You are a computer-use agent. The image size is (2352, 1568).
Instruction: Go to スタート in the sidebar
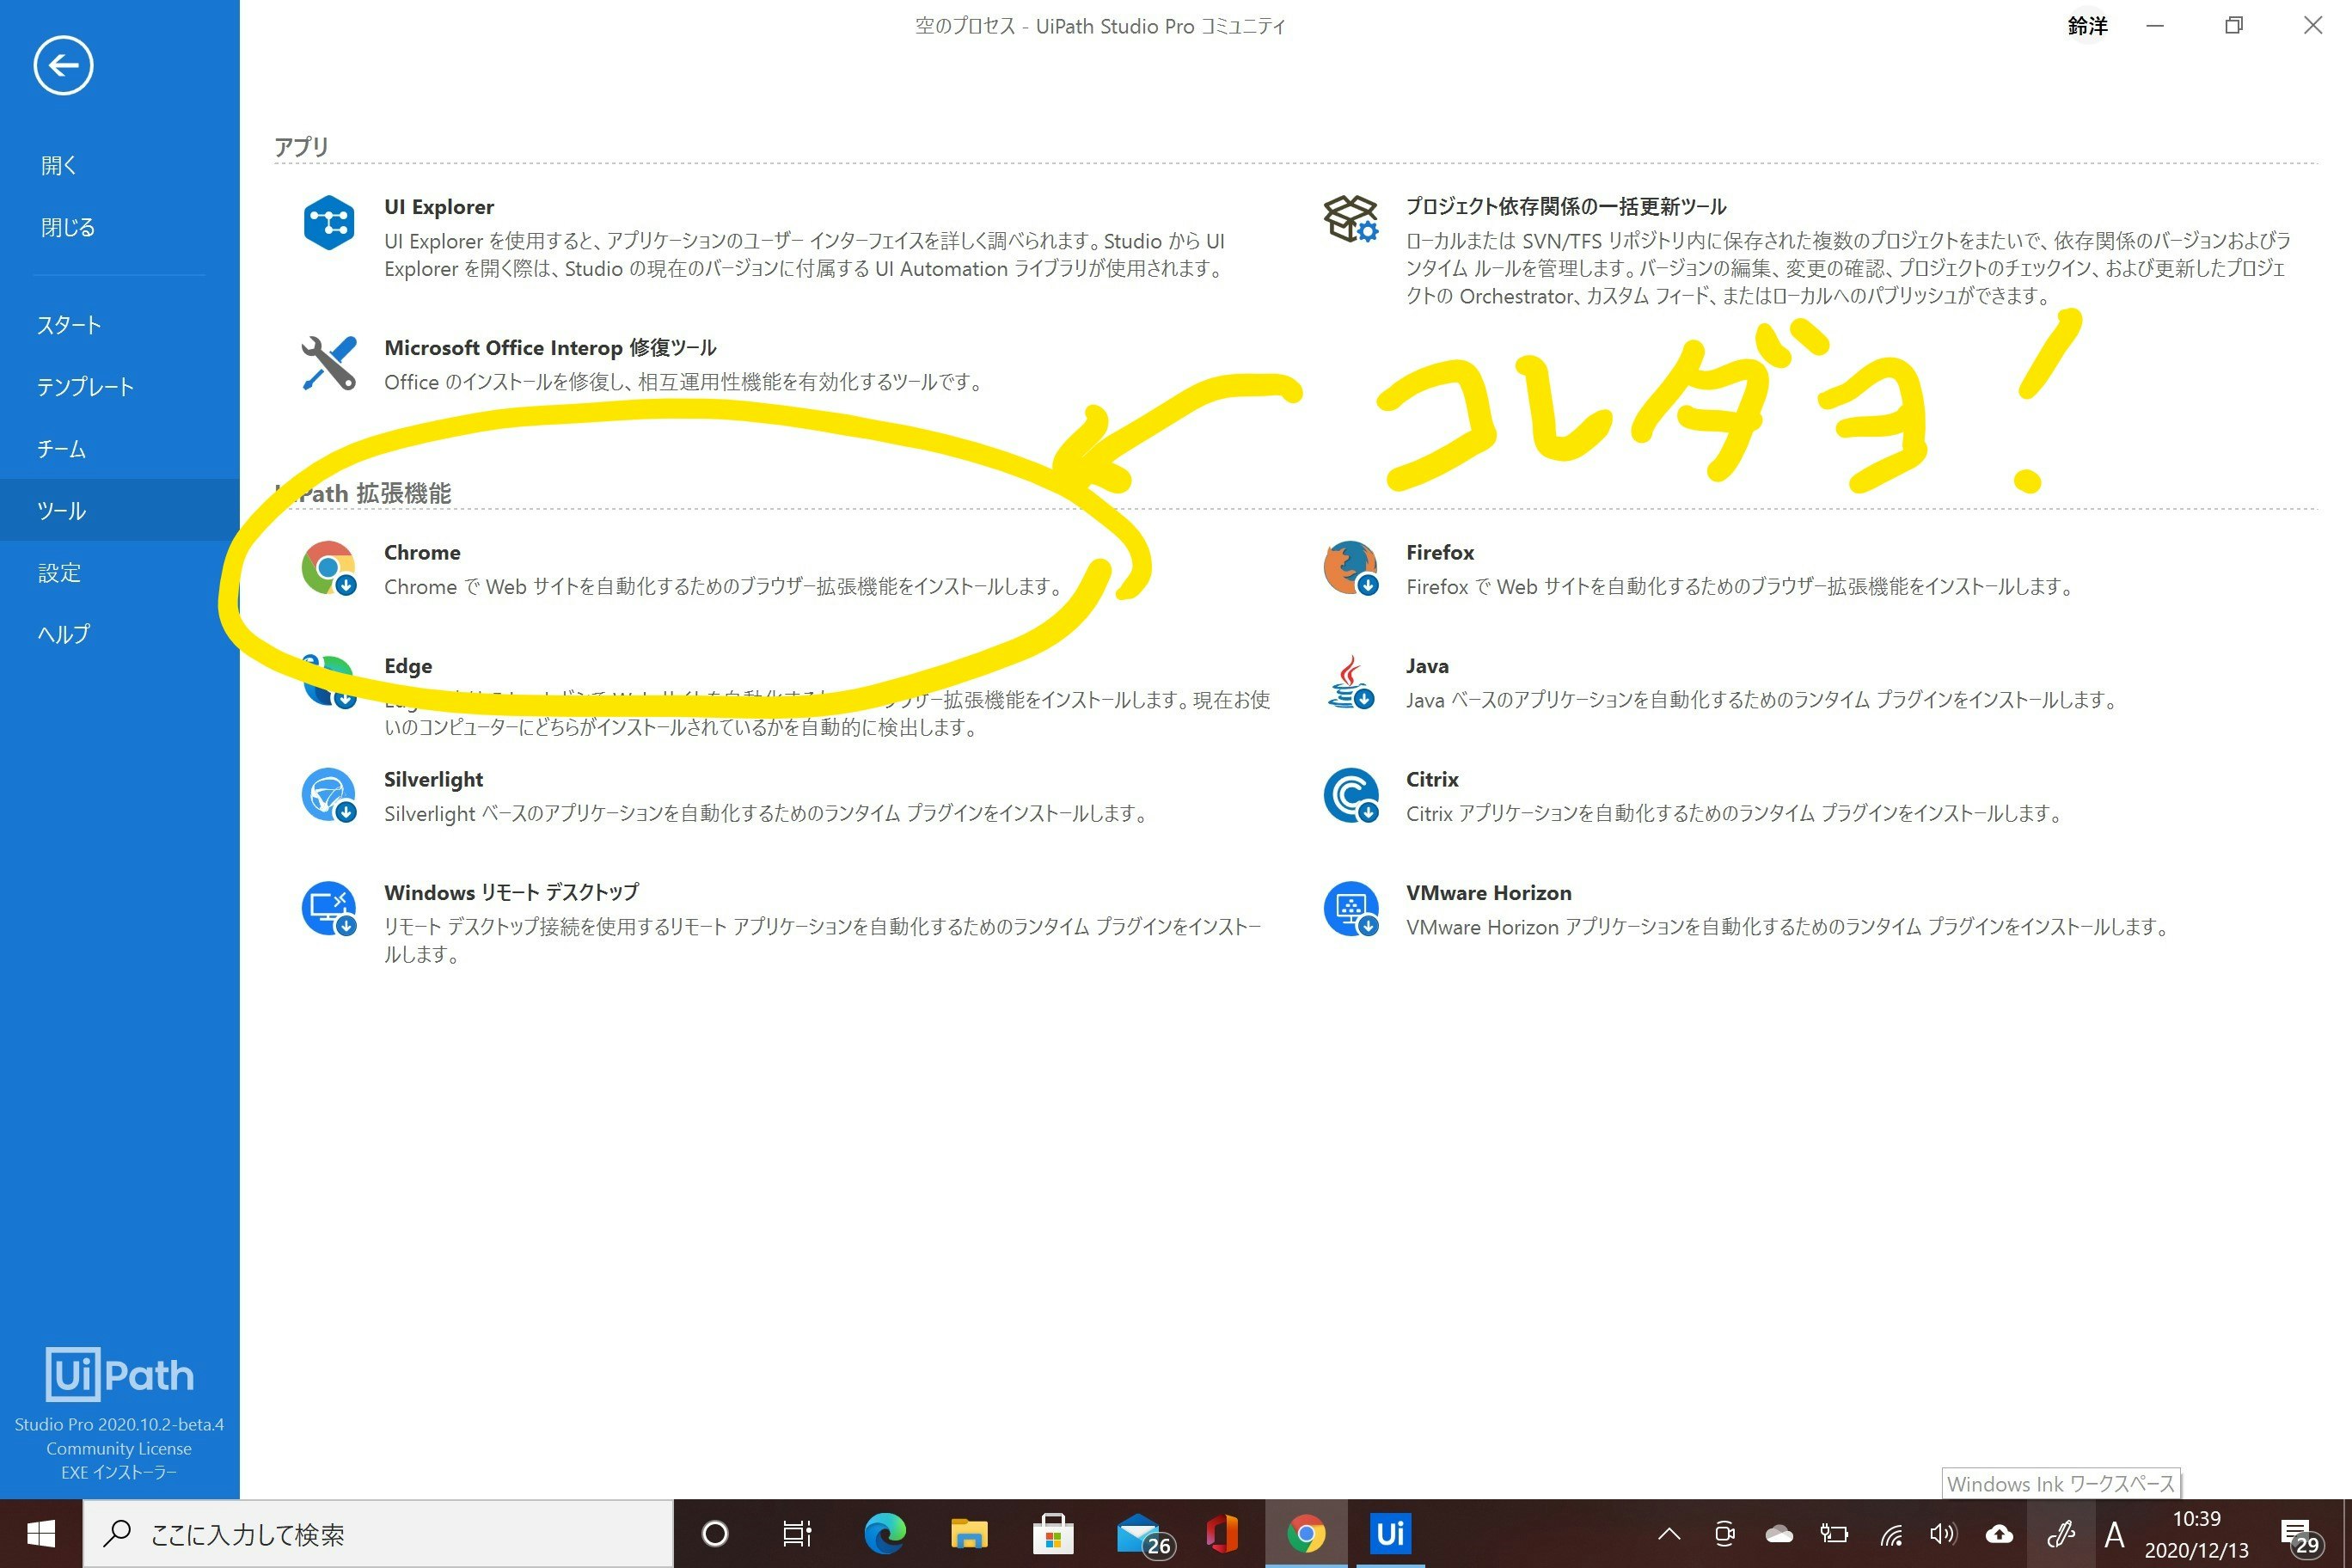[x=68, y=325]
